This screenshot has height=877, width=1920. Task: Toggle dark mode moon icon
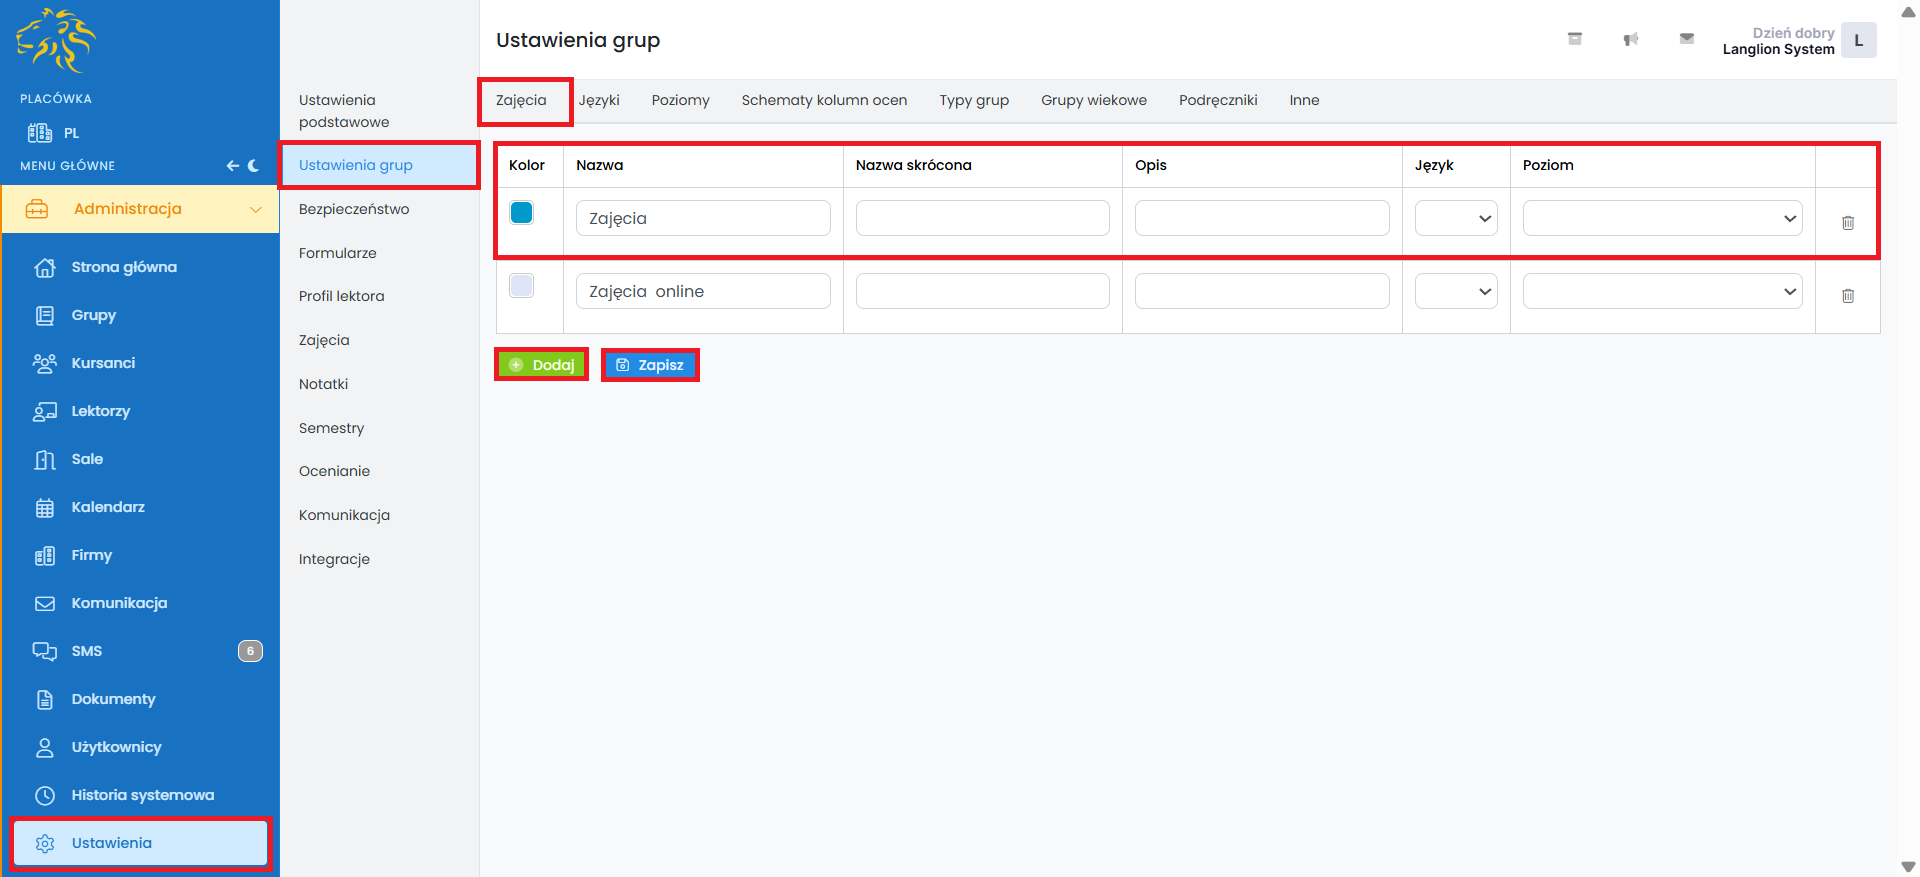click(254, 166)
